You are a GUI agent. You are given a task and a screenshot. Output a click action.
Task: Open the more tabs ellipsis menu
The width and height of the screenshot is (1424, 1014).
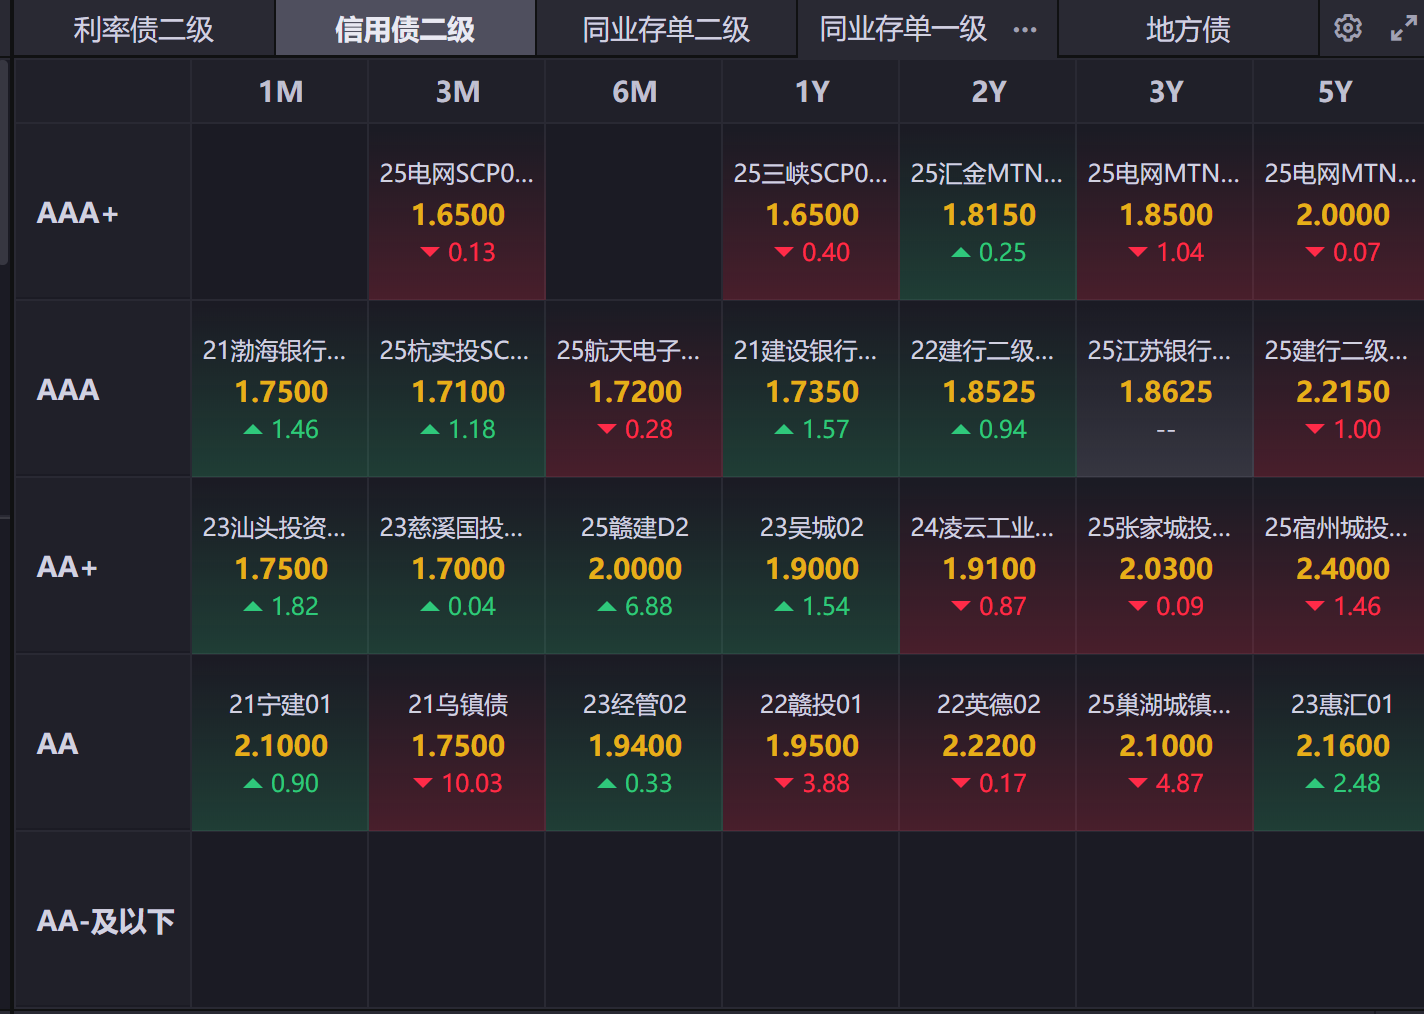(1025, 30)
